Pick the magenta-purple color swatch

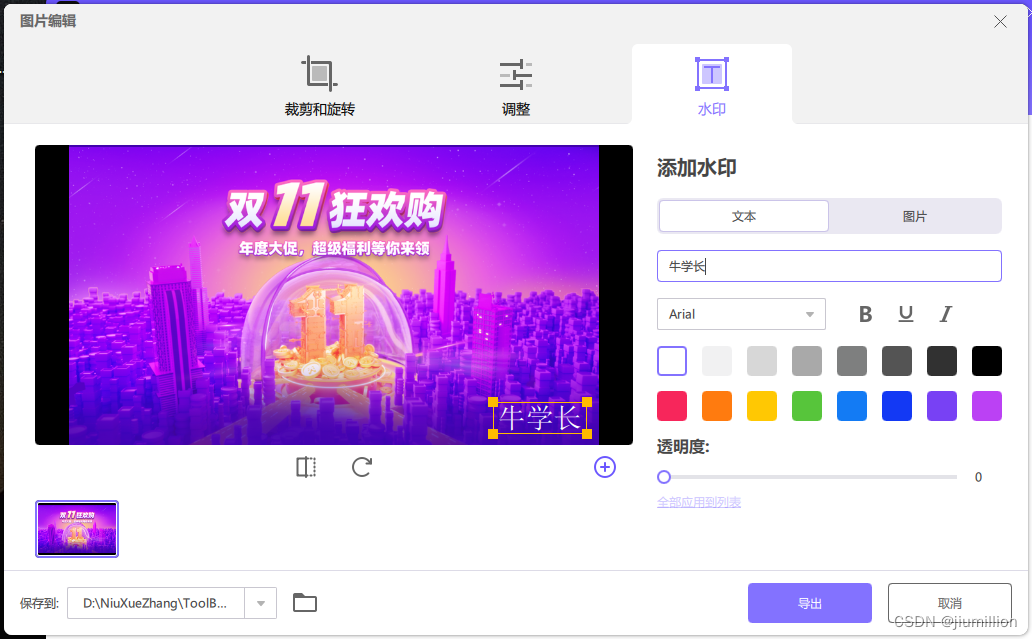(987, 406)
